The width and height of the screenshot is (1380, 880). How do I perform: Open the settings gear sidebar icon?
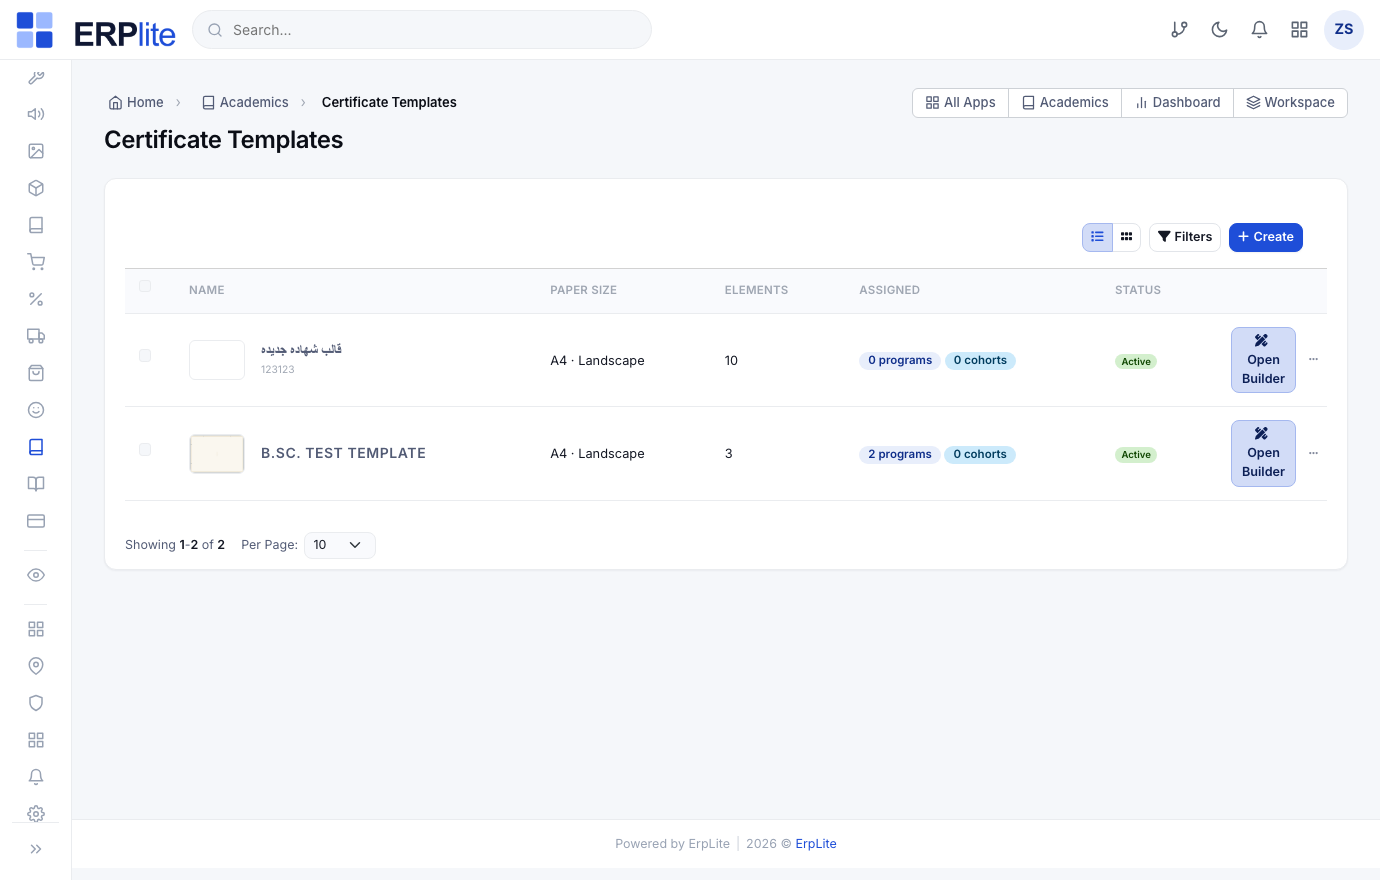coord(36,813)
